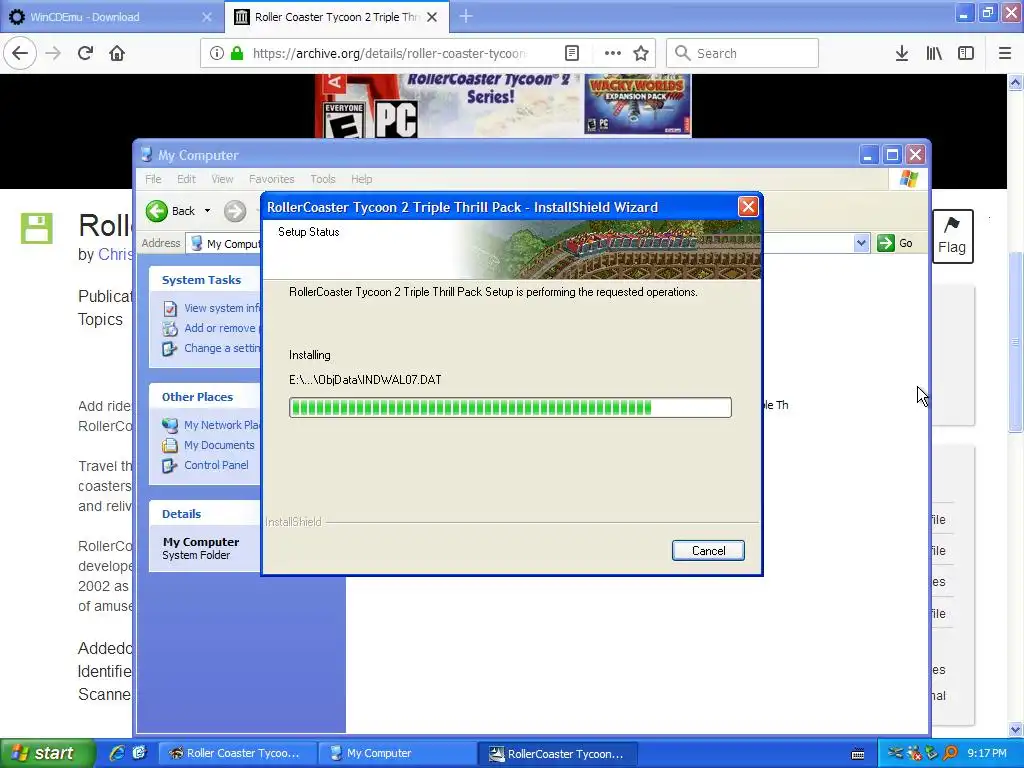Collapse the System Tasks panel header
The height and width of the screenshot is (768, 1024).
pyautogui.click(x=204, y=280)
